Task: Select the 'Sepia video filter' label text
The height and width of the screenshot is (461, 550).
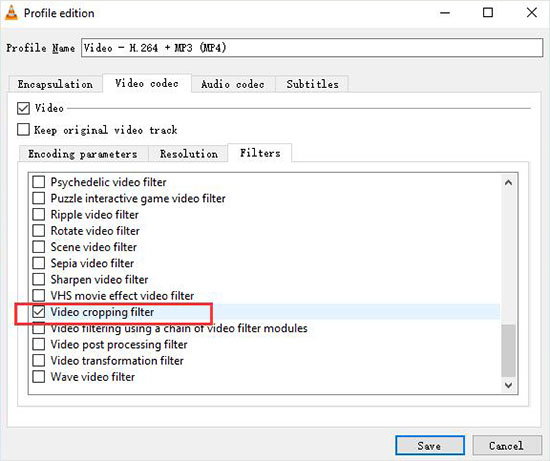Action: click(92, 263)
